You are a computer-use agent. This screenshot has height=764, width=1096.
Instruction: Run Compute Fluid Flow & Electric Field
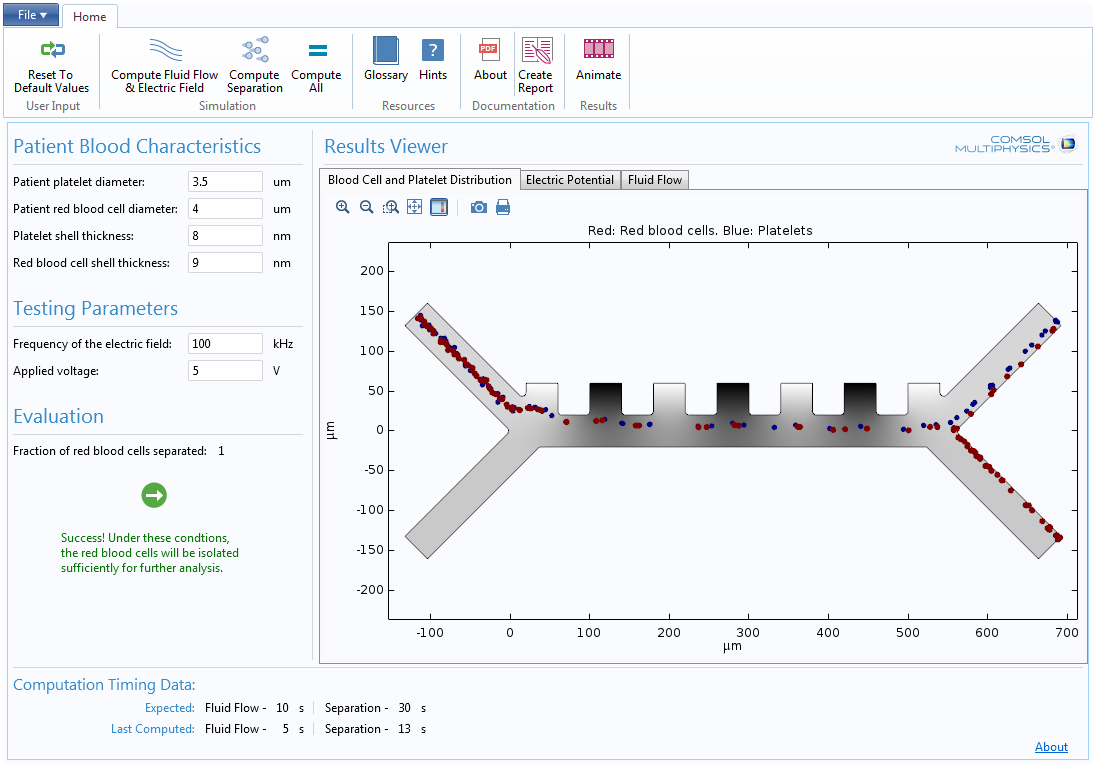click(x=164, y=51)
